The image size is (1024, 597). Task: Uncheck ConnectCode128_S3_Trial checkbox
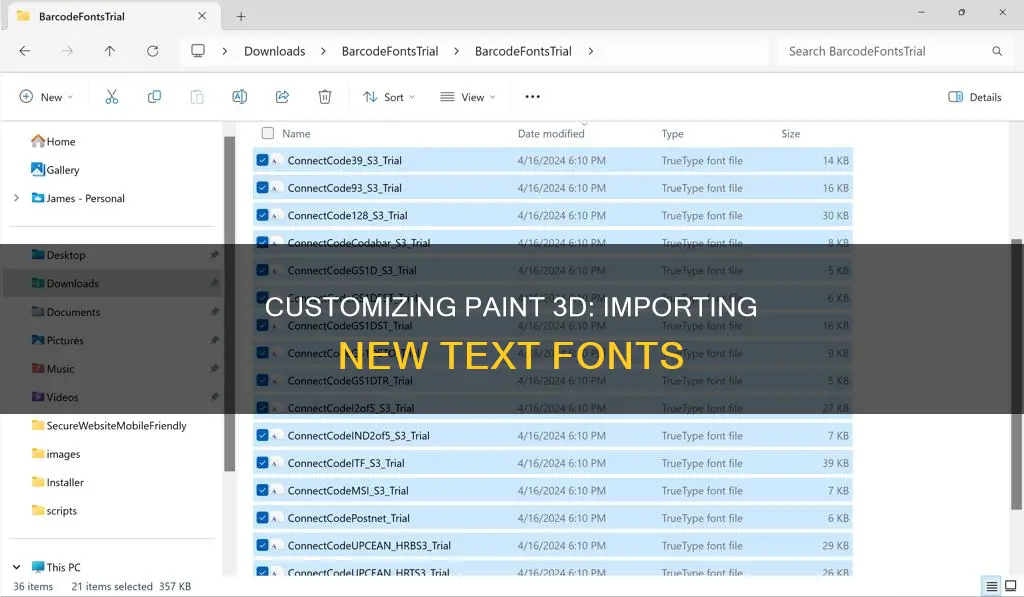(x=263, y=215)
